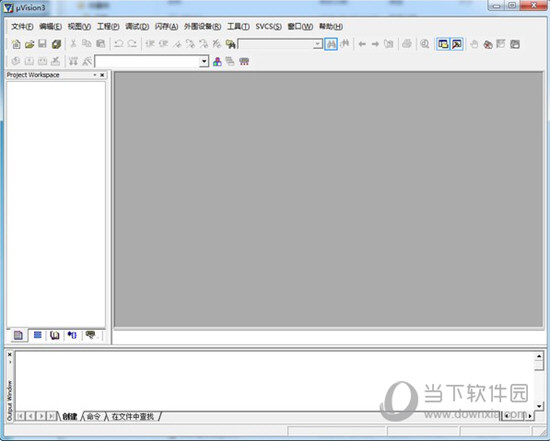Switch to the Files tab in Project Workspace
This screenshot has width=550, height=441.
point(18,335)
